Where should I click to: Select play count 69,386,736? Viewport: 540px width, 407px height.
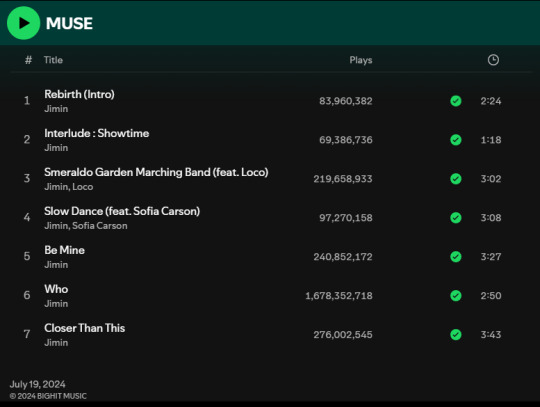(x=346, y=140)
